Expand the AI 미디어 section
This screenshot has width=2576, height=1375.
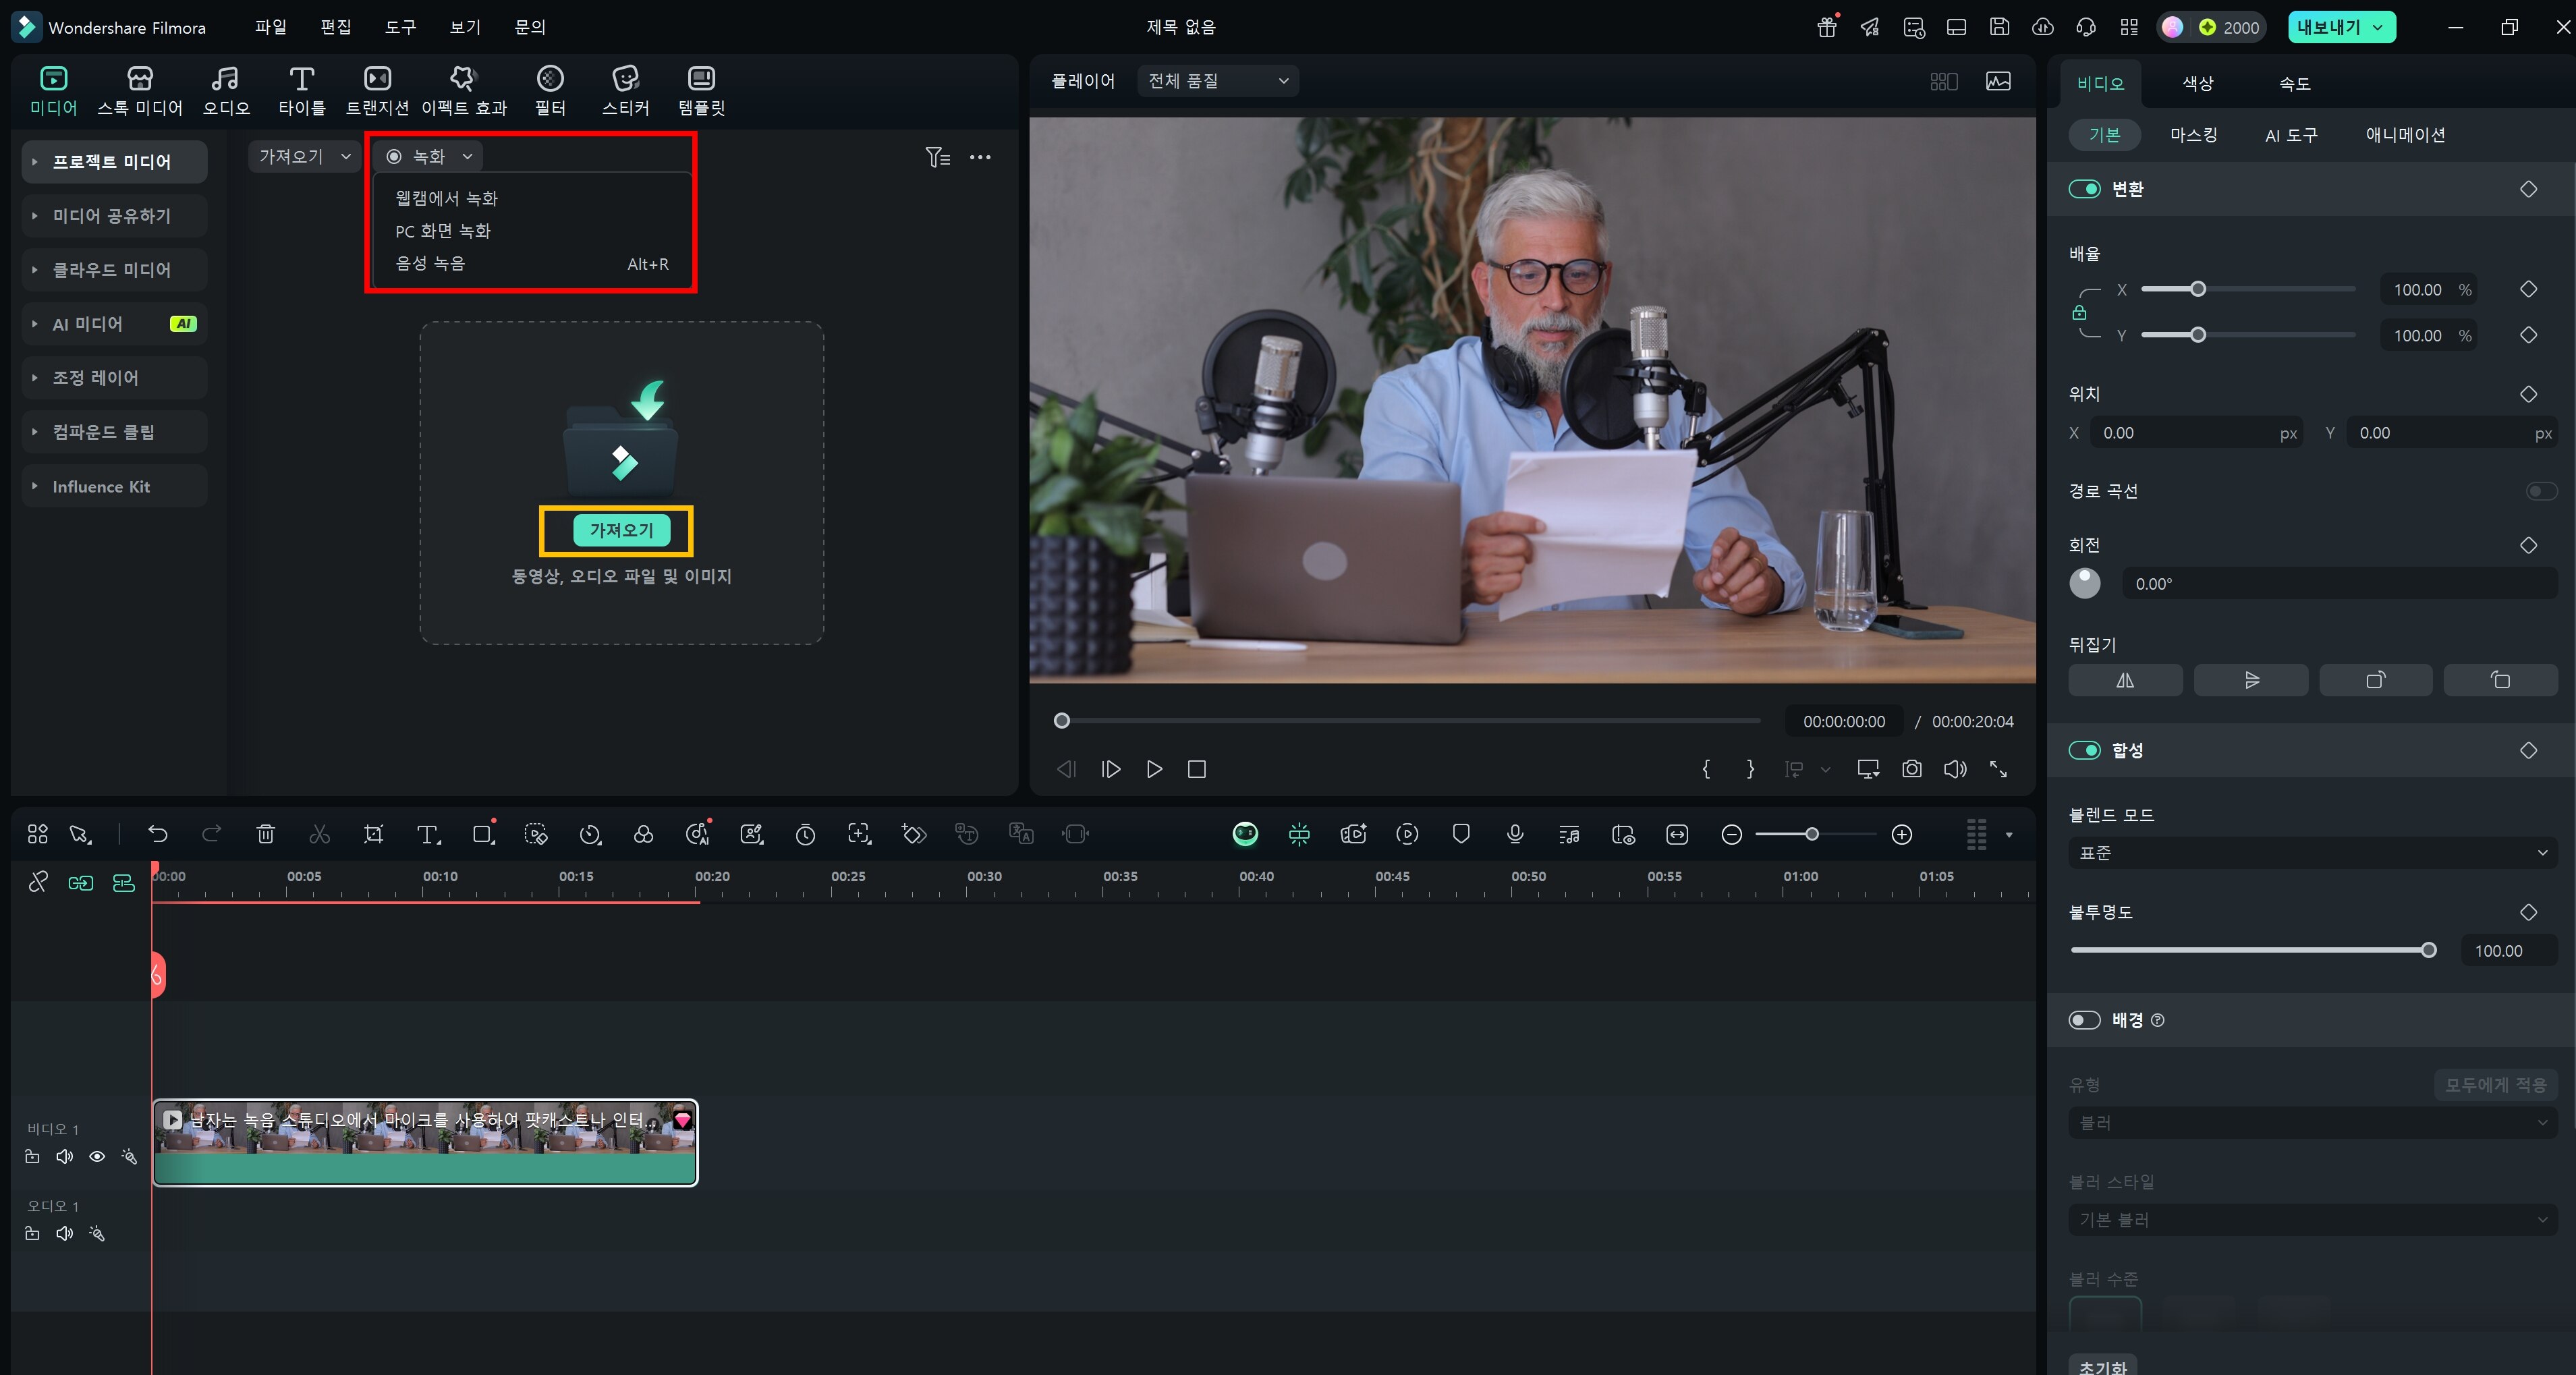click(x=34, y=324)
